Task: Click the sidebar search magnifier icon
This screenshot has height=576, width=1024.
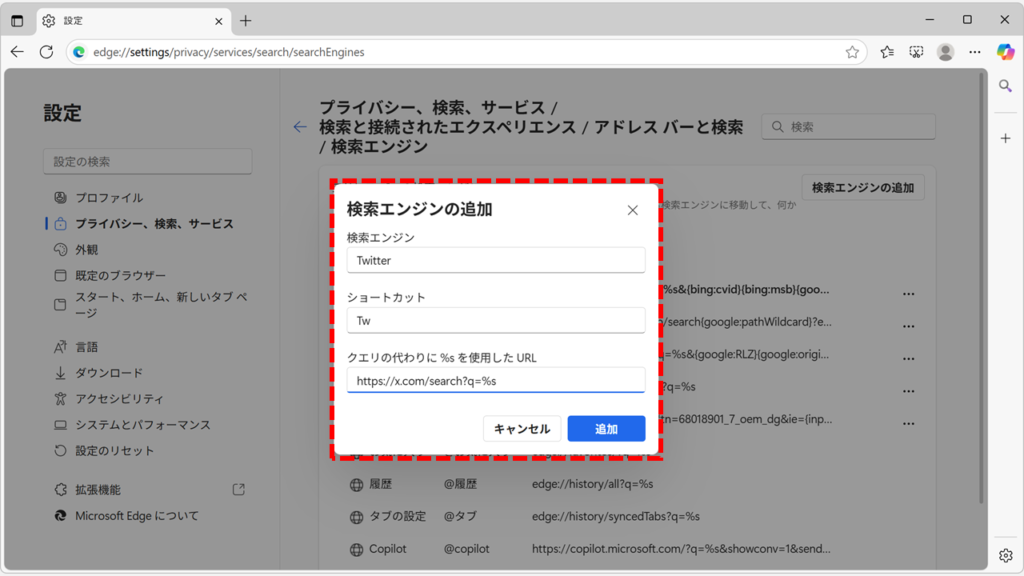Action: pyautogui.click(x=1005, y=86)
